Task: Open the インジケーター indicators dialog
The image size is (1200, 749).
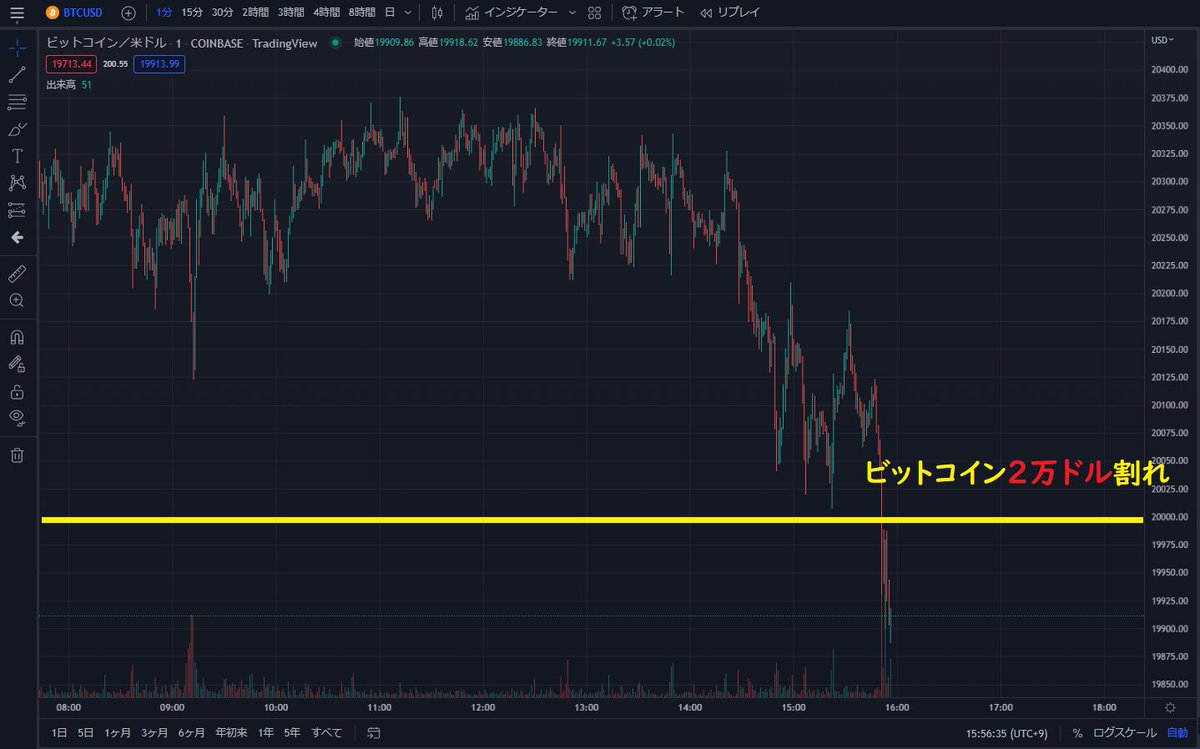Action: (510, 13)
